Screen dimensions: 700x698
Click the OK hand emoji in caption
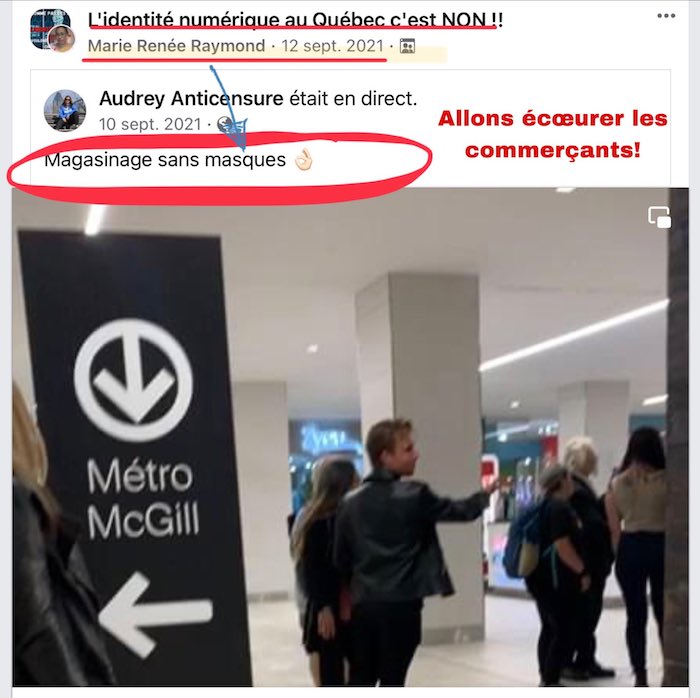click(304, 159)
